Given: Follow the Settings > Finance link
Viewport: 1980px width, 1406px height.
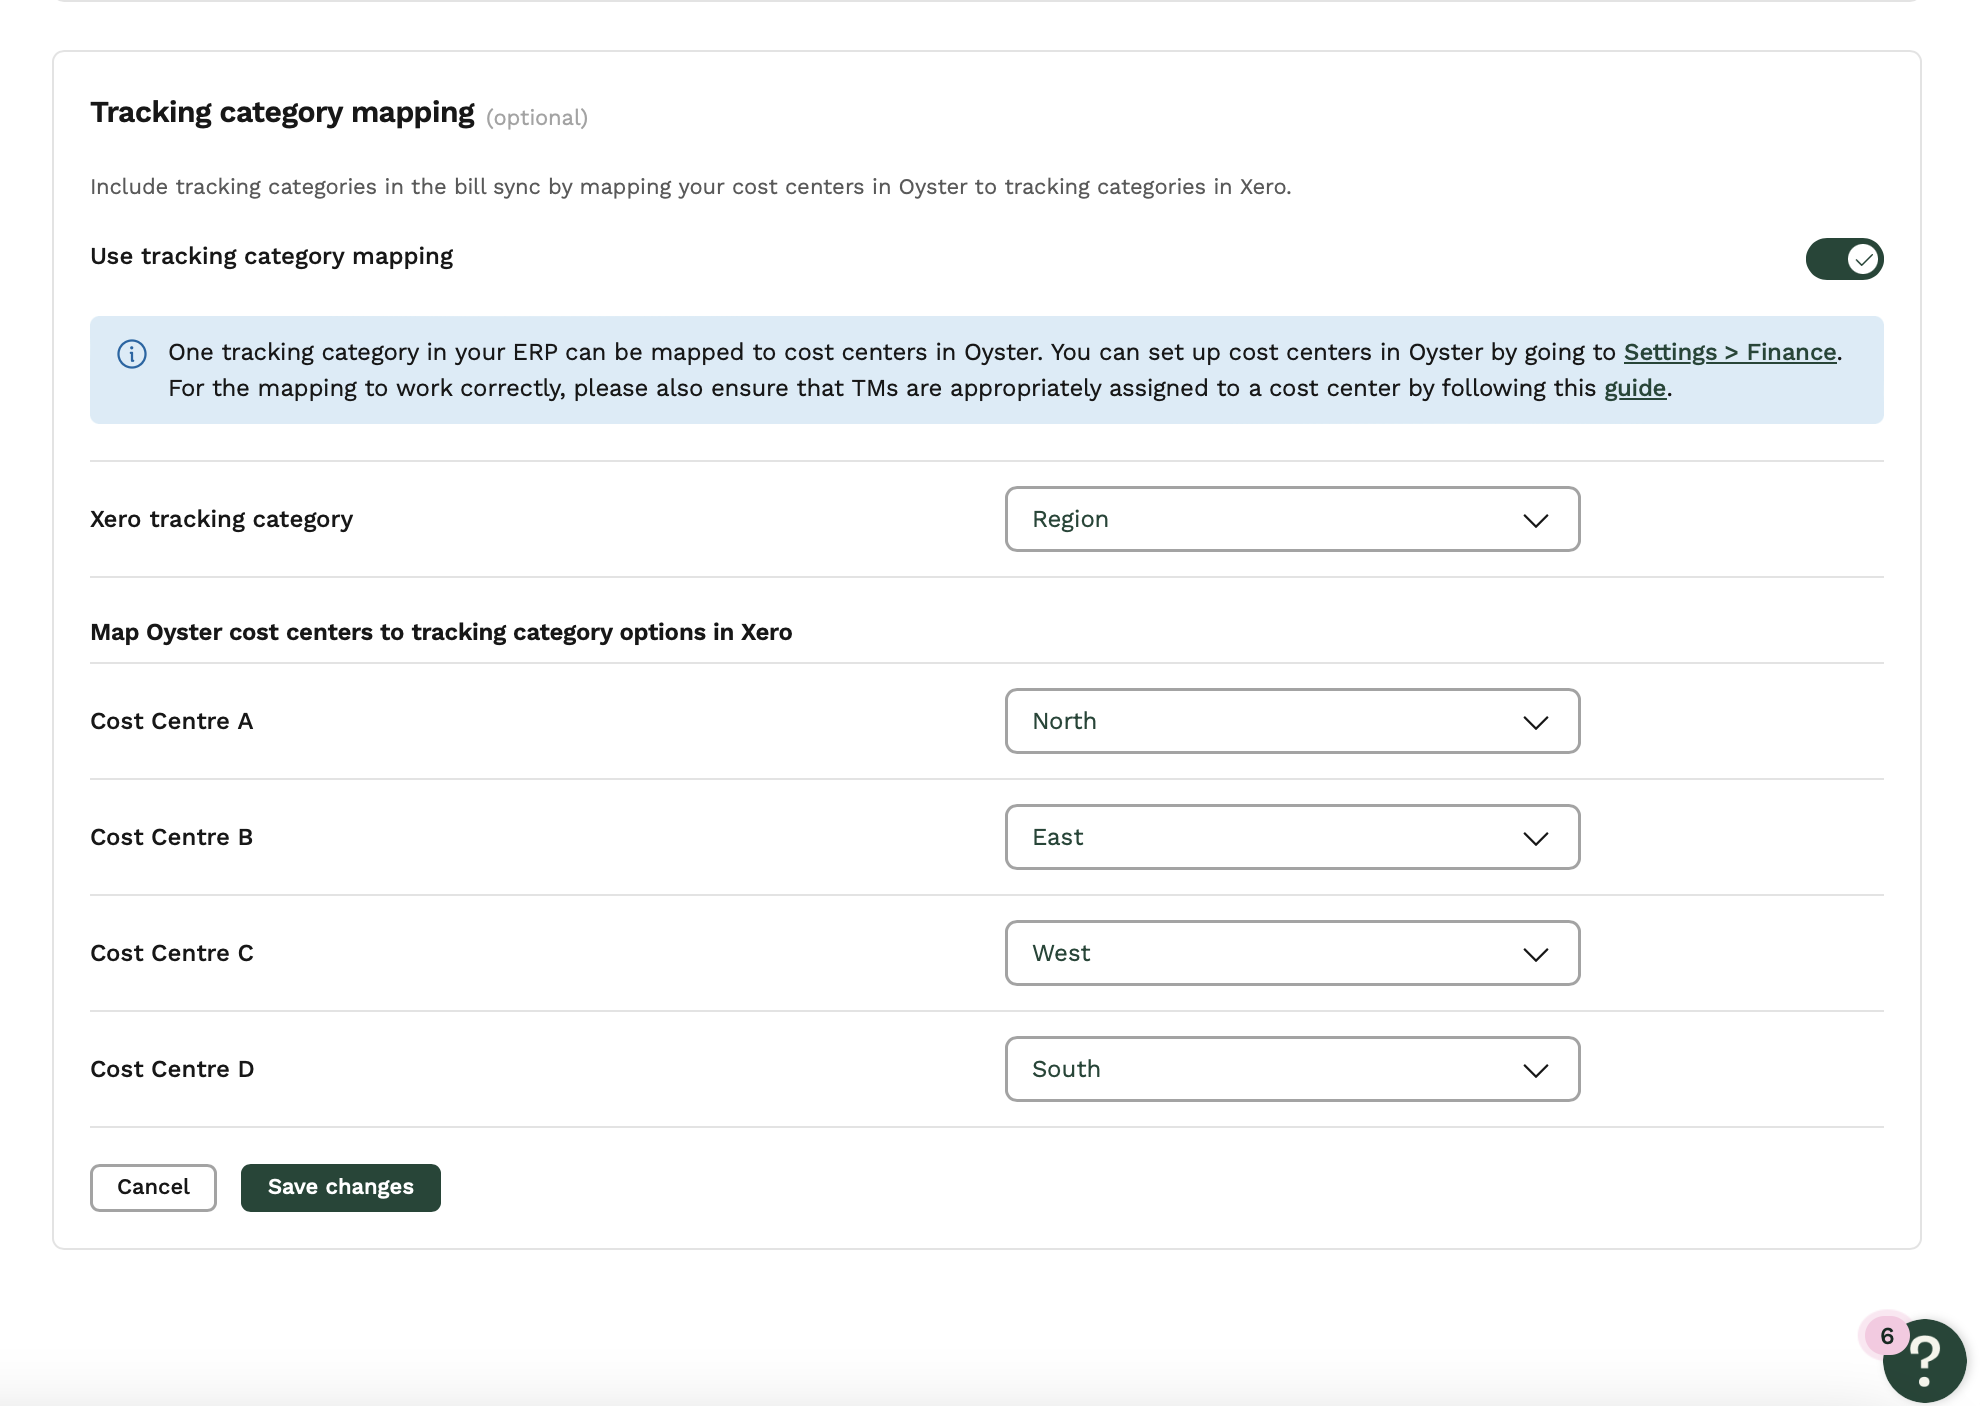Looking at the screenshot, I should [x=1730, y=352].
